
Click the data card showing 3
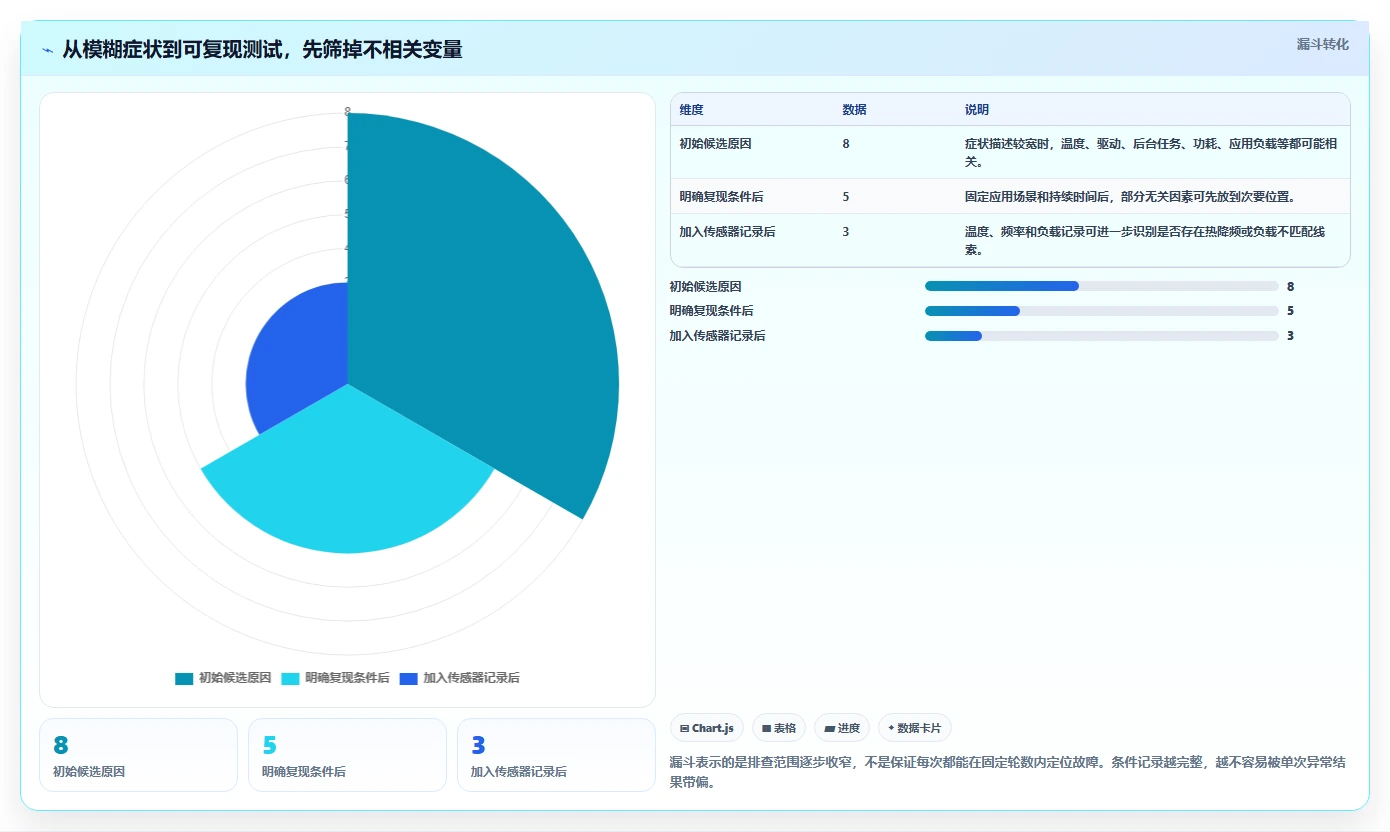pyautogui.click(x=556, y=755)
